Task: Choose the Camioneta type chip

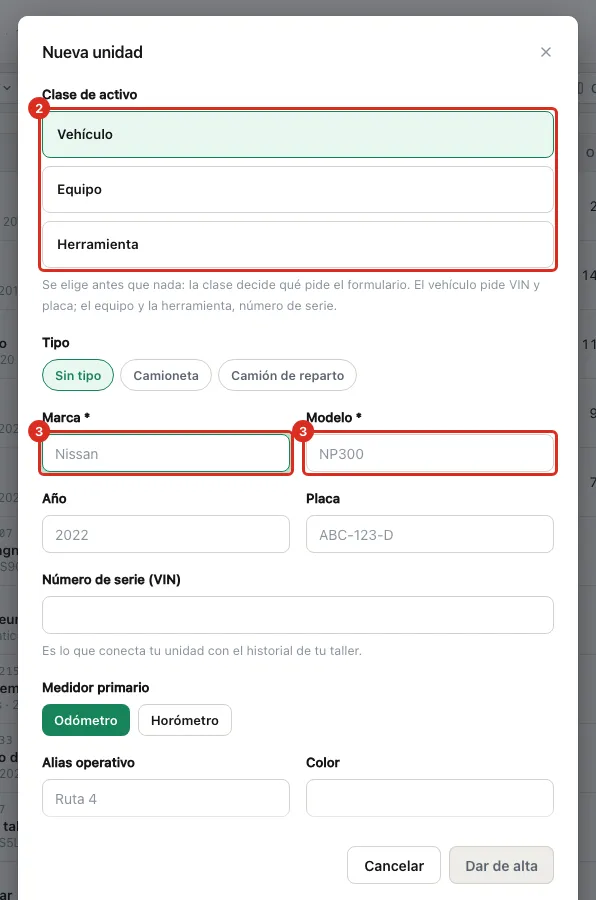Action: click(x=166, y=375)
